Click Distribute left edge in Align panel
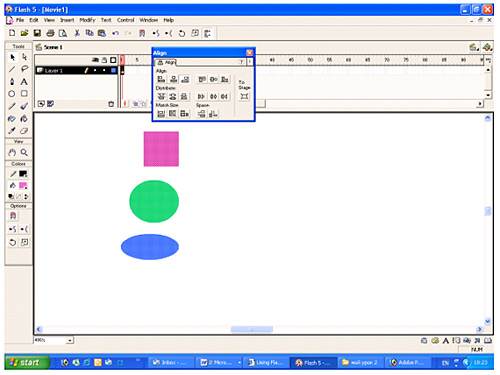 click(x=201, y=96)
